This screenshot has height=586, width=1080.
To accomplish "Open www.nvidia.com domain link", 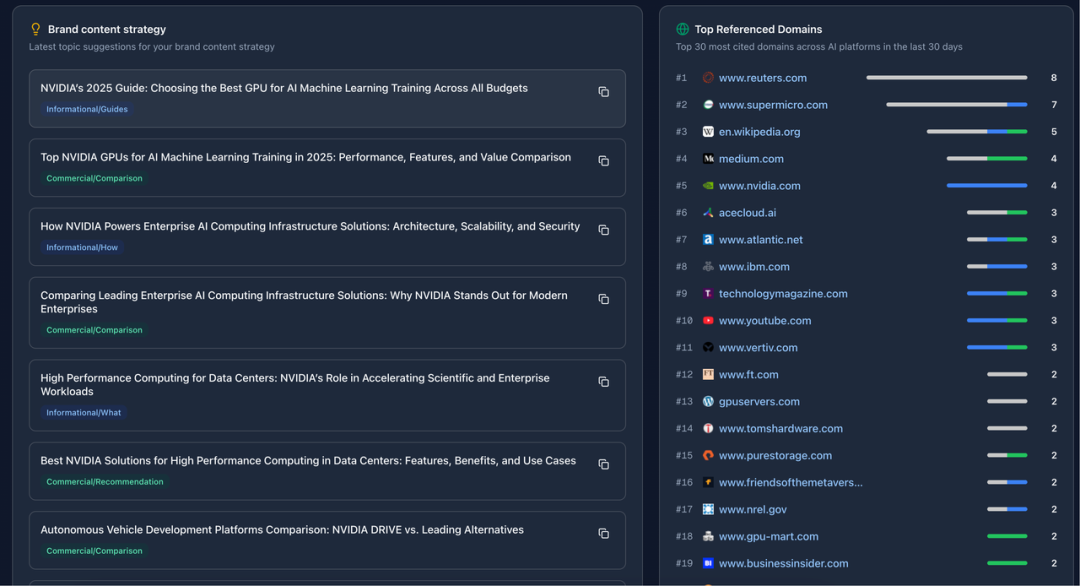I will point(759,186).
